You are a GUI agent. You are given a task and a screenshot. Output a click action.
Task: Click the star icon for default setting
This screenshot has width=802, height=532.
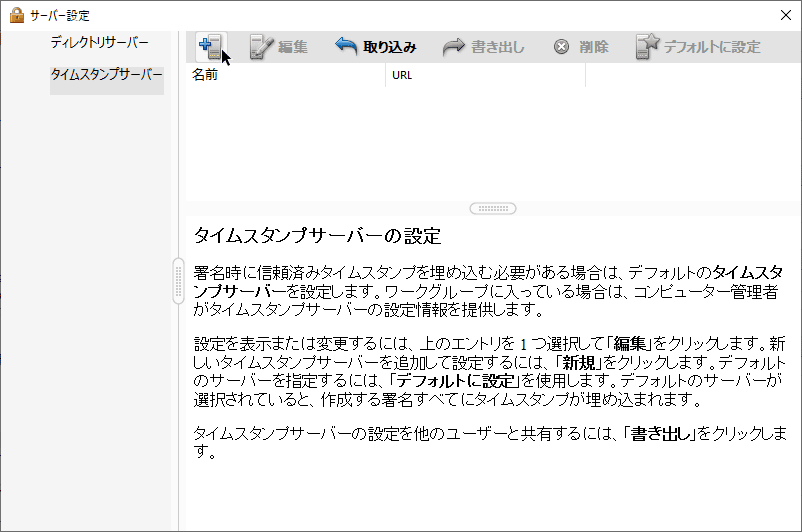pos(647,46)
